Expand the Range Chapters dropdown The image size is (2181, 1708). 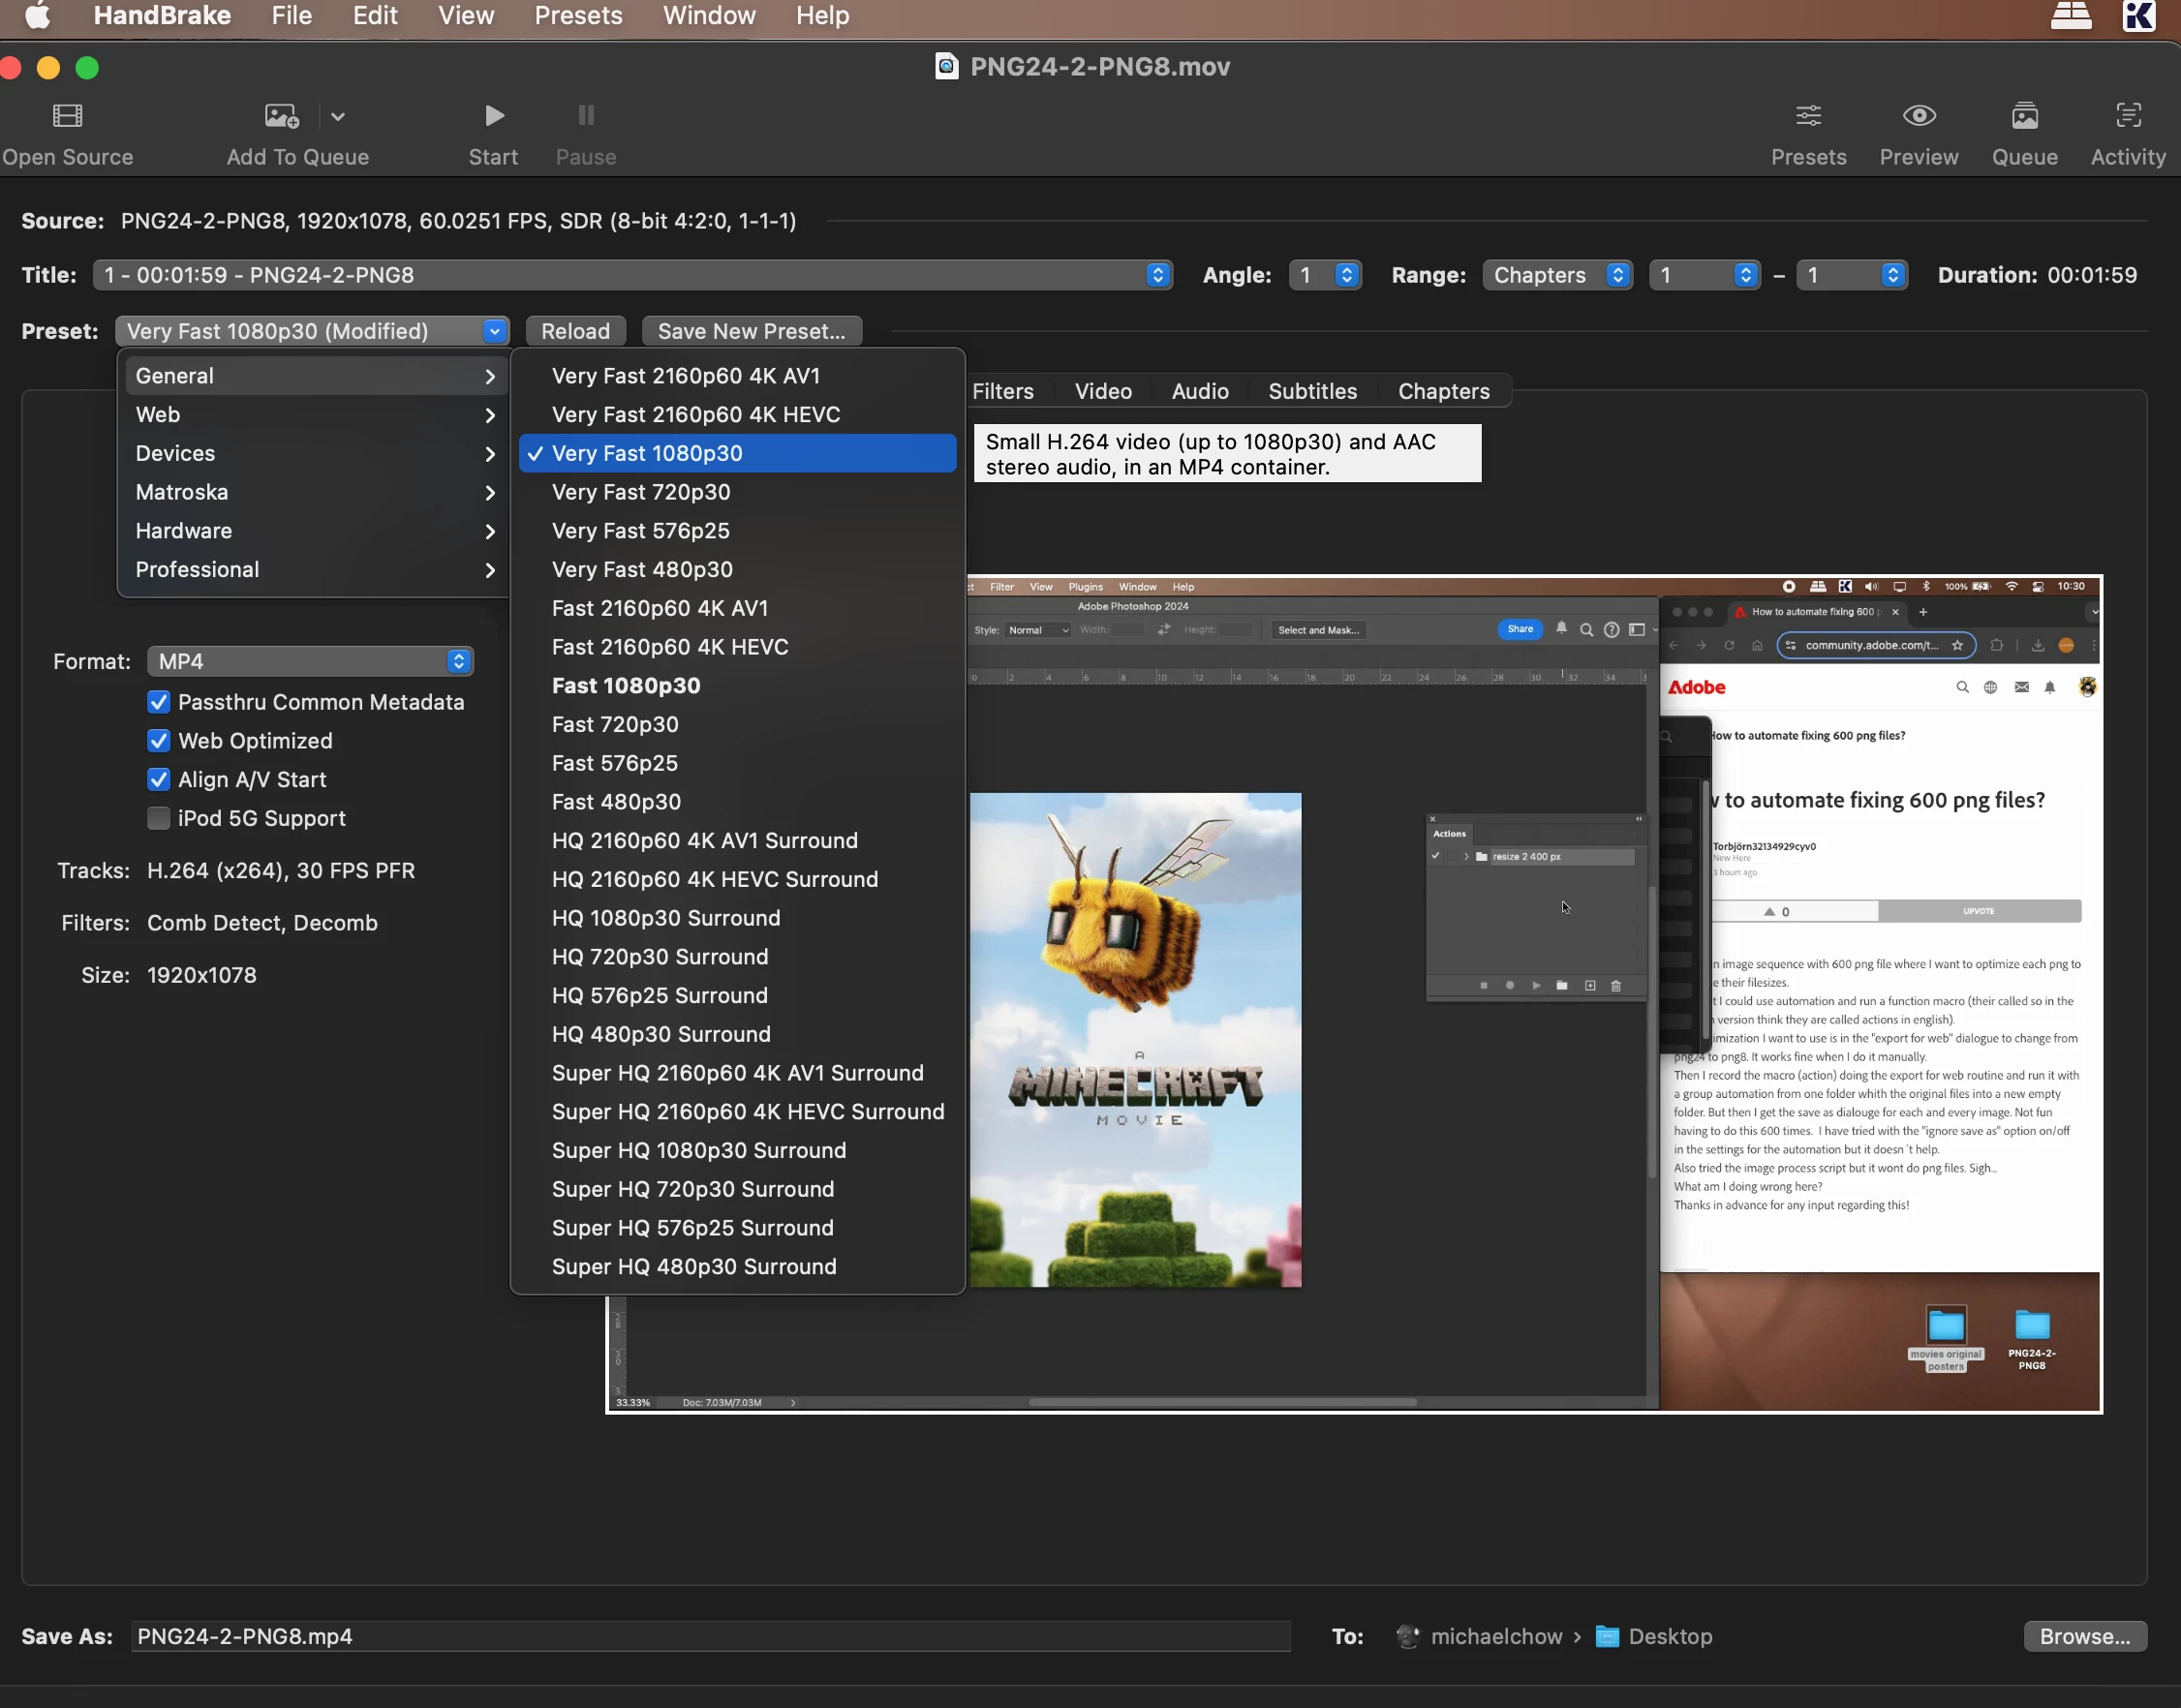[x=1557, y=275]
